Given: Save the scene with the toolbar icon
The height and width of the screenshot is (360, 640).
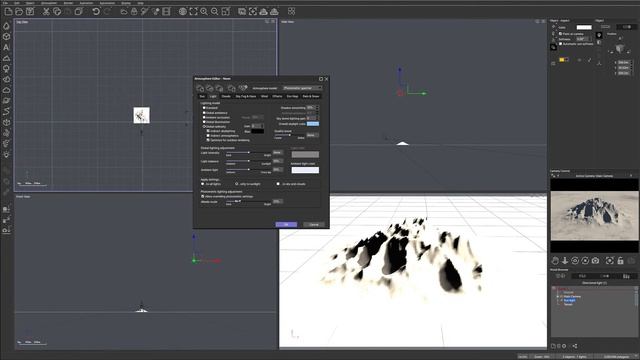Looking at the screenshot, I should tap(30, 11).
